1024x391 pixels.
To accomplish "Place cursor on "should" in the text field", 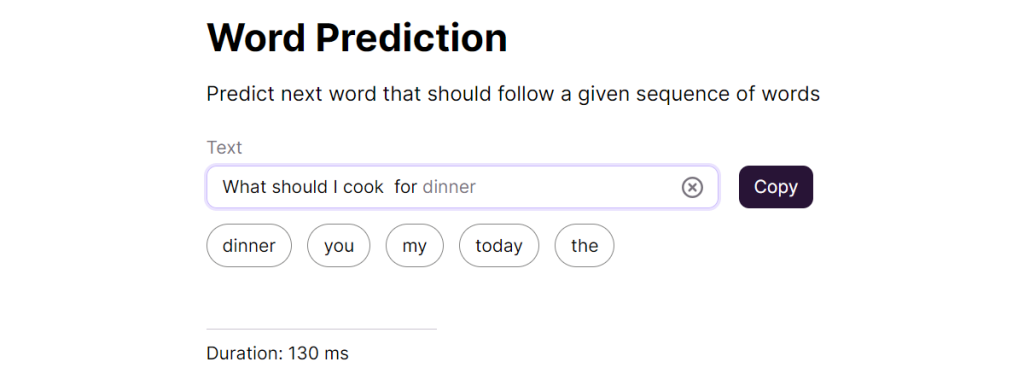I will point(300,187).
